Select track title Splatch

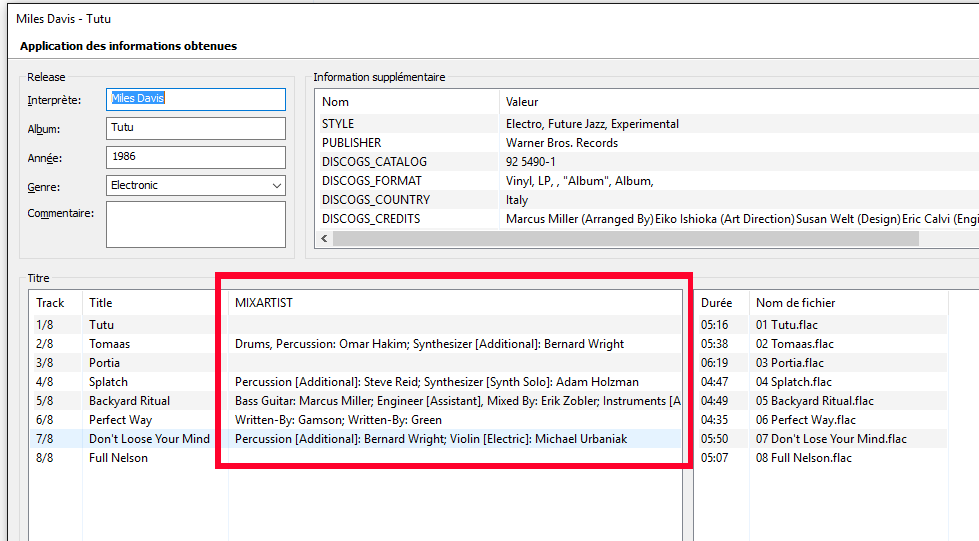click(108, 382)
